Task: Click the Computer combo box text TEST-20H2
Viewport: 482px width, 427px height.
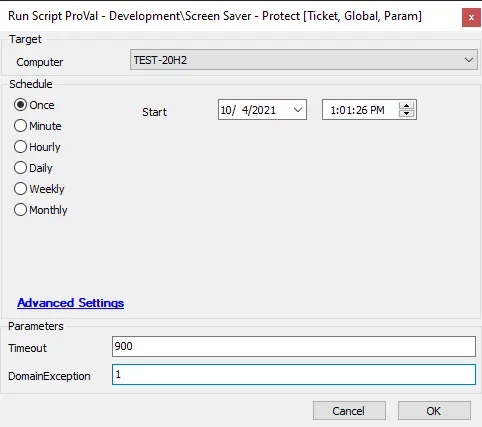Action: pyautogui.click(x=160, y=60)
